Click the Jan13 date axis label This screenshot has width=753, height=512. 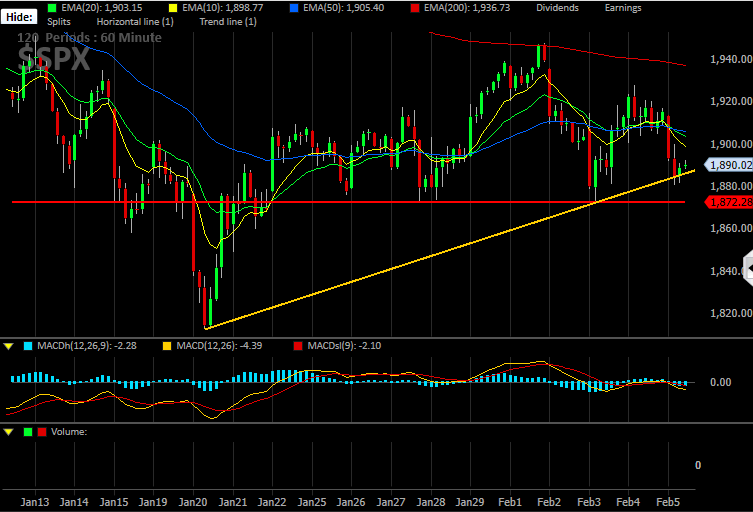[35, 502]
